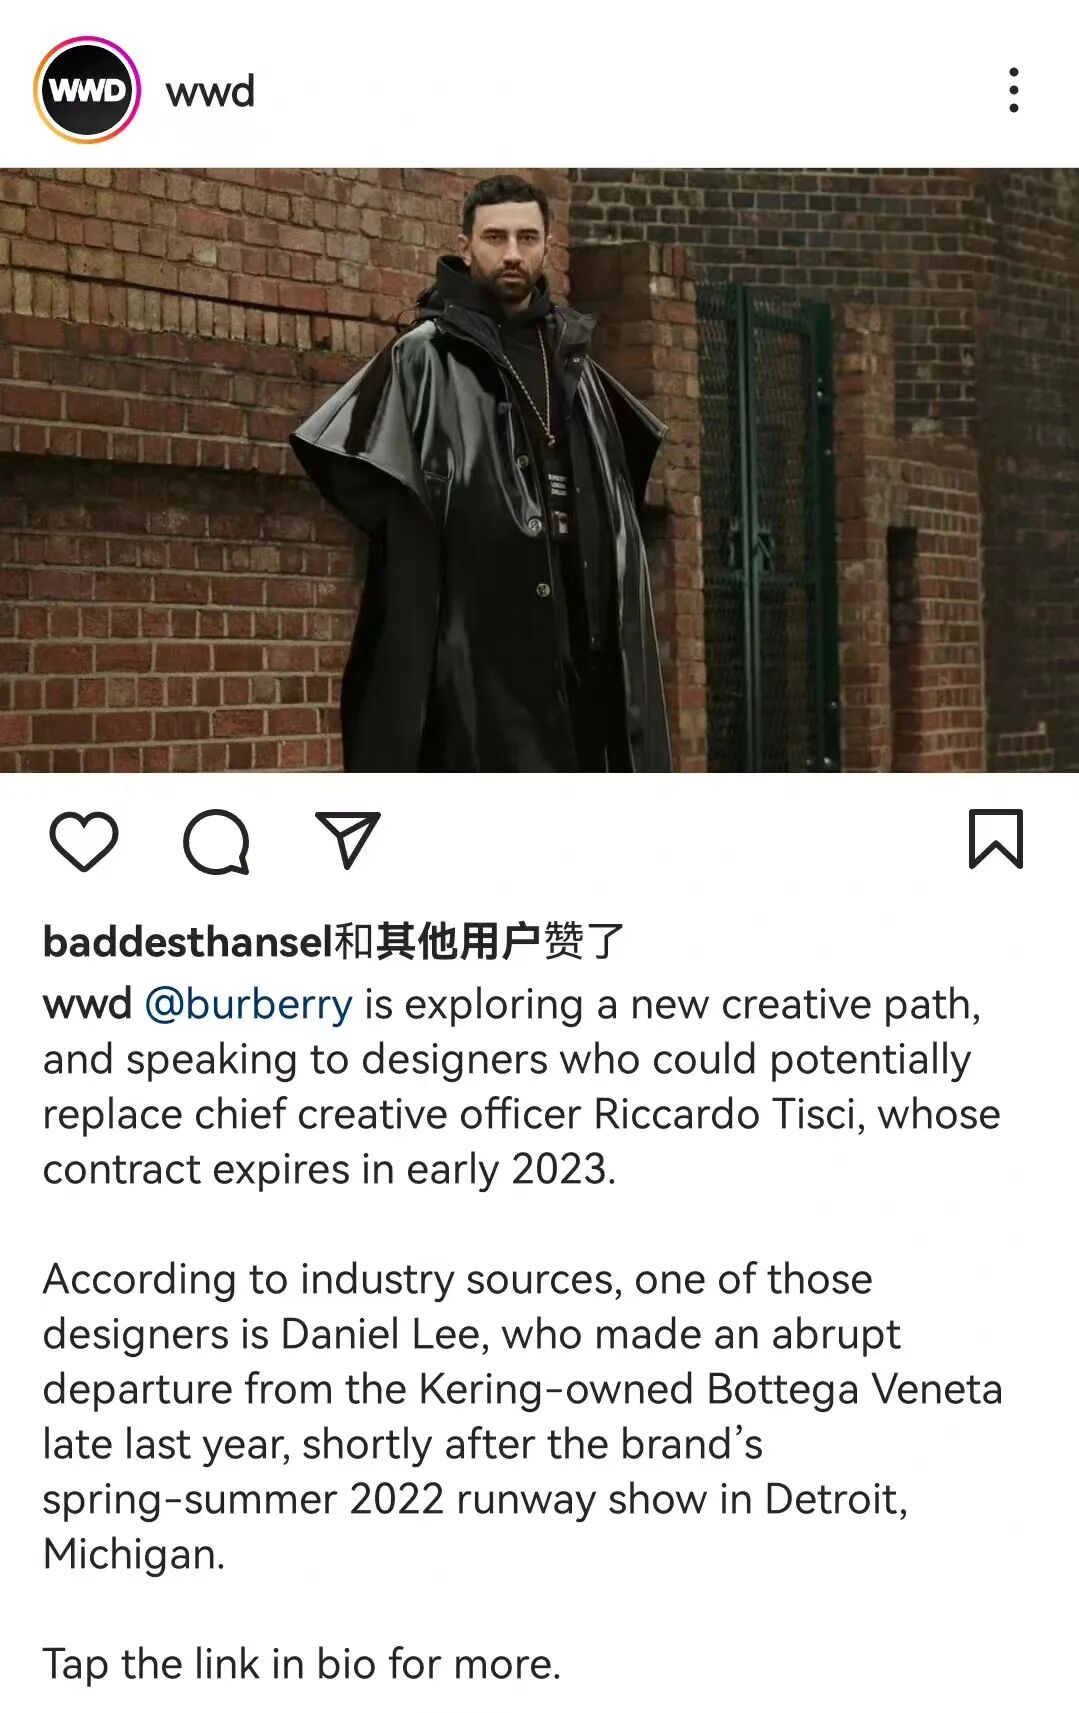Share the post using the paper plane icon
The width and height of the screenshot is (1079, 1713).
[x=347, y=839]
